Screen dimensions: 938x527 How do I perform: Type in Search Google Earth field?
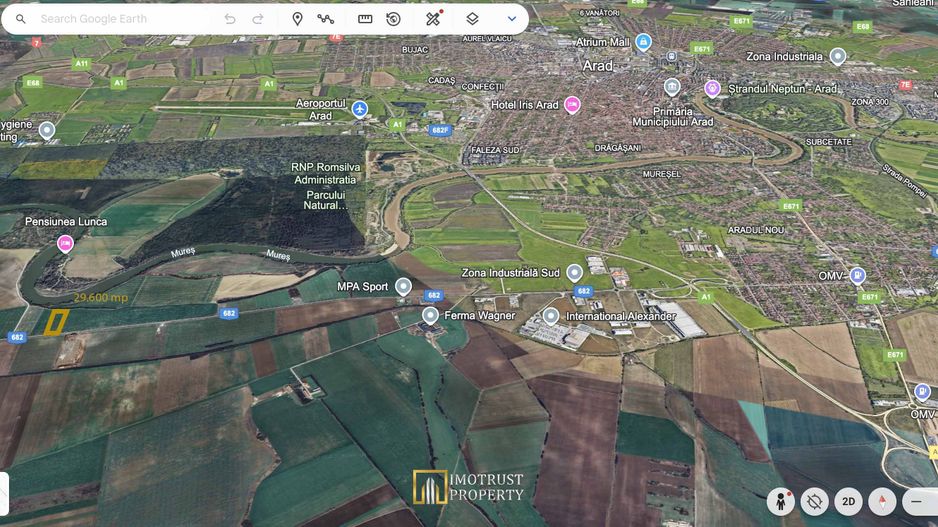[x=120, y=19]
